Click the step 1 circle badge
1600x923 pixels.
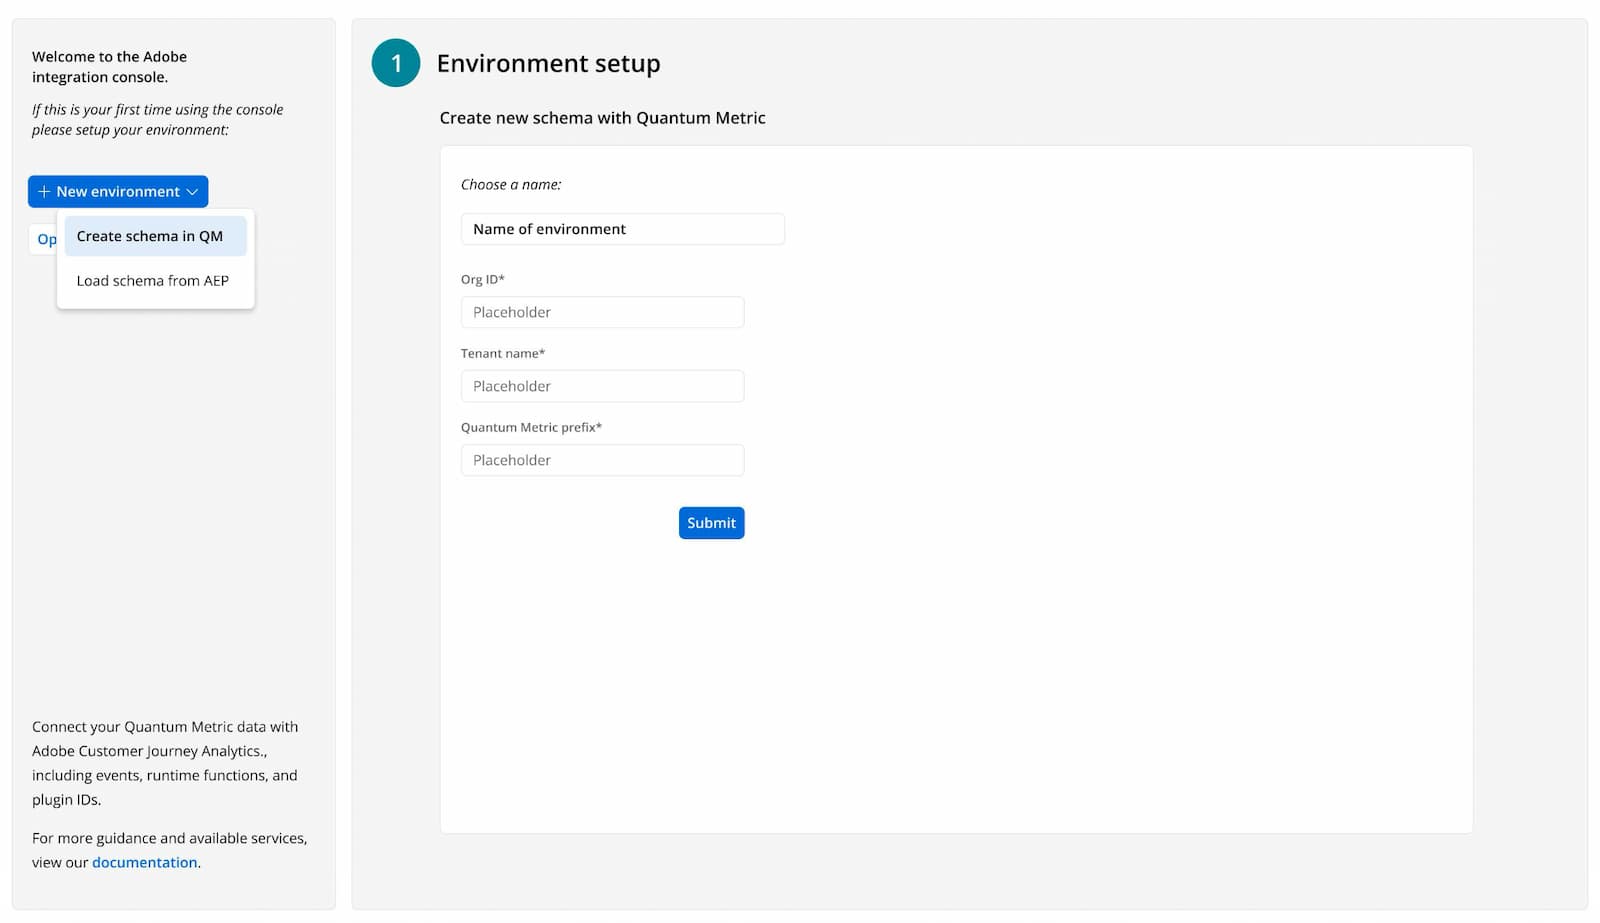click(396, 63)
